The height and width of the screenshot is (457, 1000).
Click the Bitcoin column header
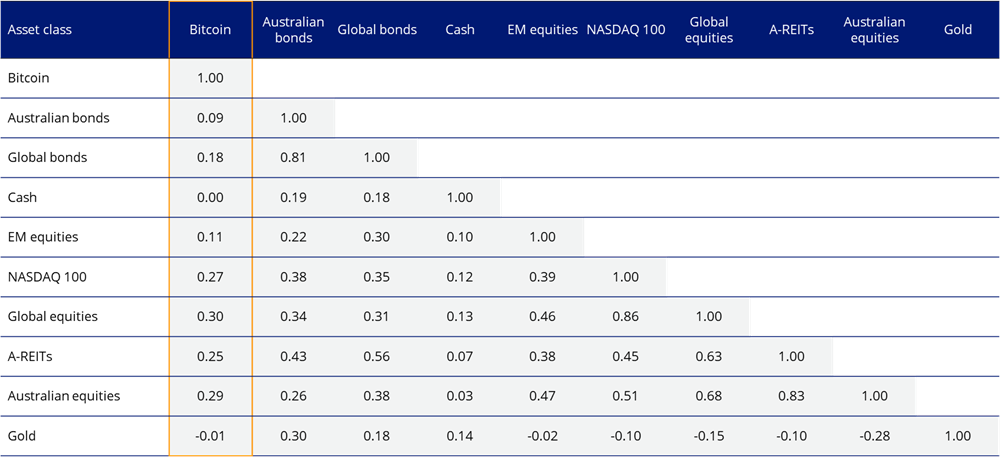point(210,30)
